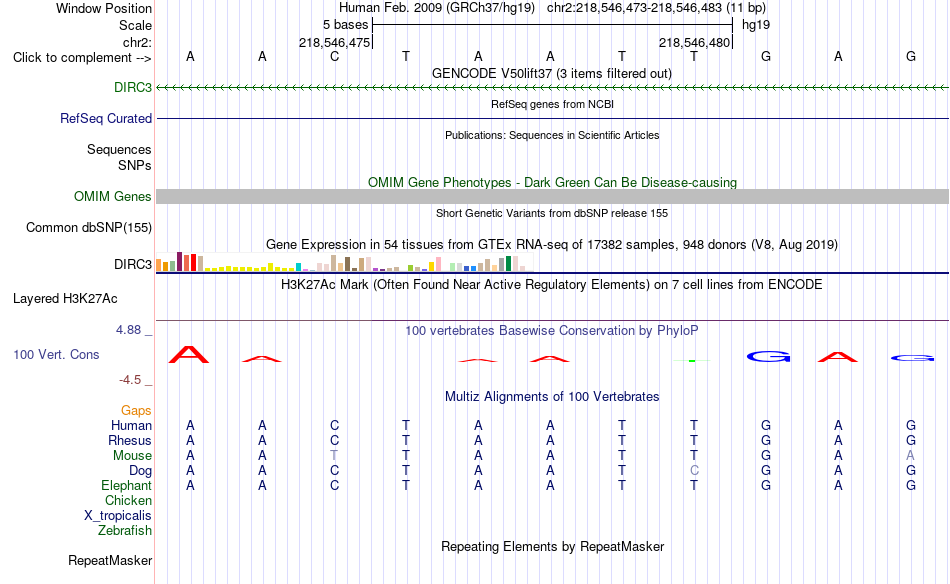Open 'Multiz Alignments of 100 Vertebrates' title

[552, 397]
